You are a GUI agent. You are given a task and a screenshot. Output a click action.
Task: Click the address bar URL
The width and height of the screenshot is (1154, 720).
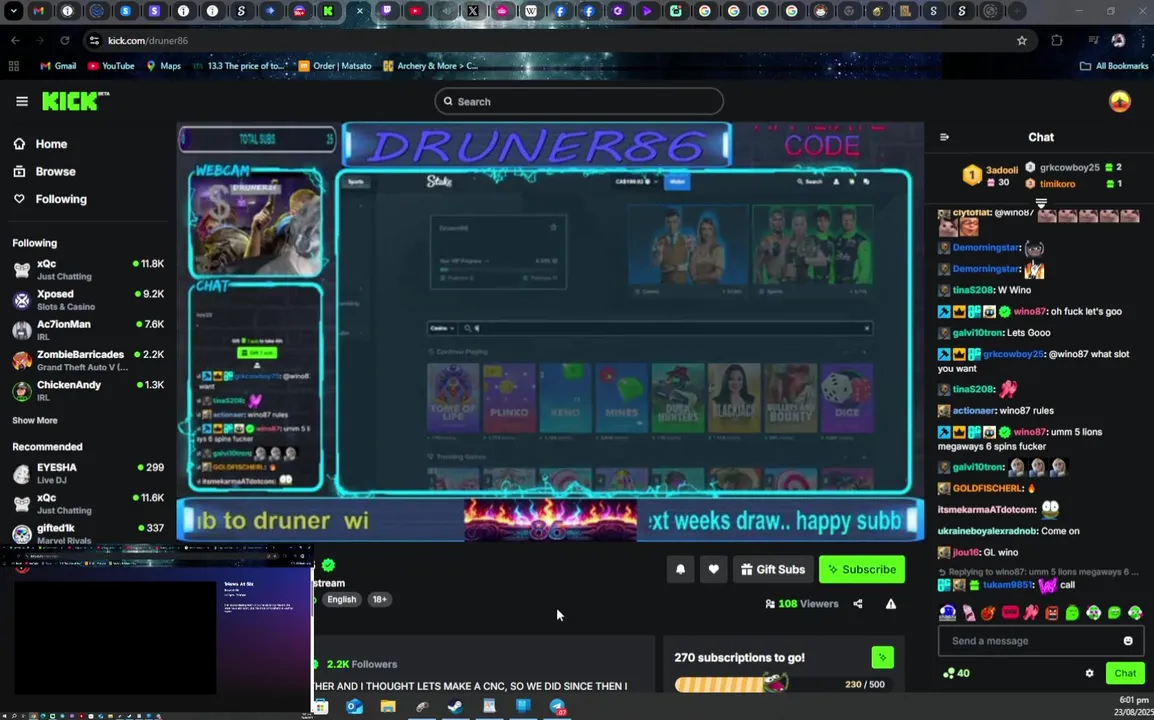click(148, 40)
